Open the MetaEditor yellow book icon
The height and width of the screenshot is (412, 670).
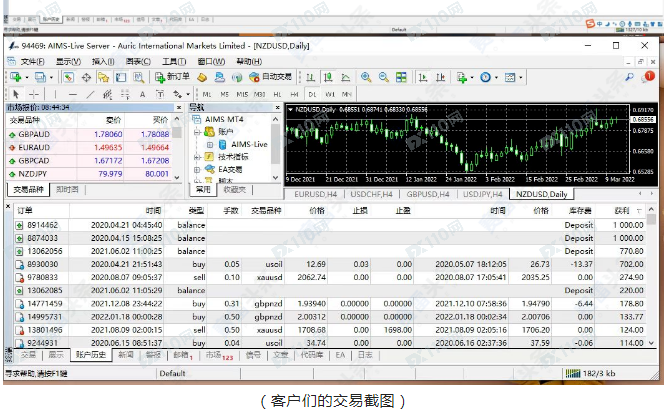point(202,77)
